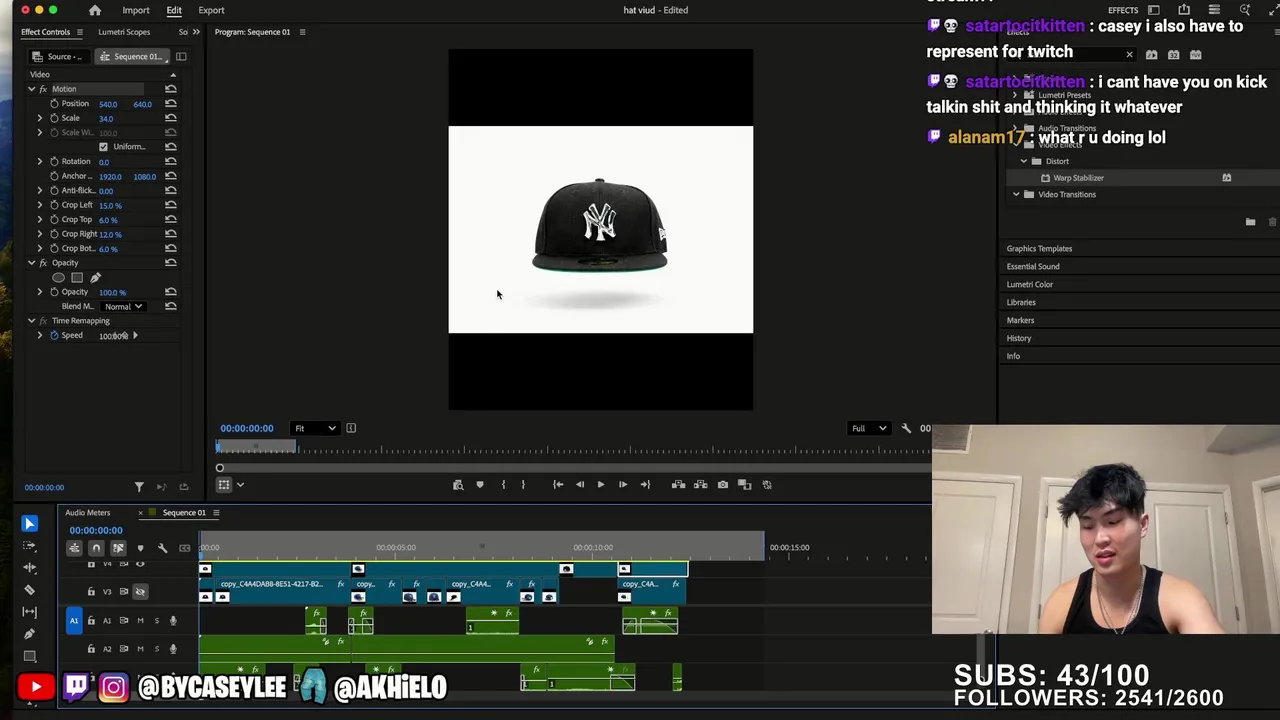The height and width of the screenshot is (720, 1280).
Task: Play the sequence in Program monitor
Action: (601, 485)
